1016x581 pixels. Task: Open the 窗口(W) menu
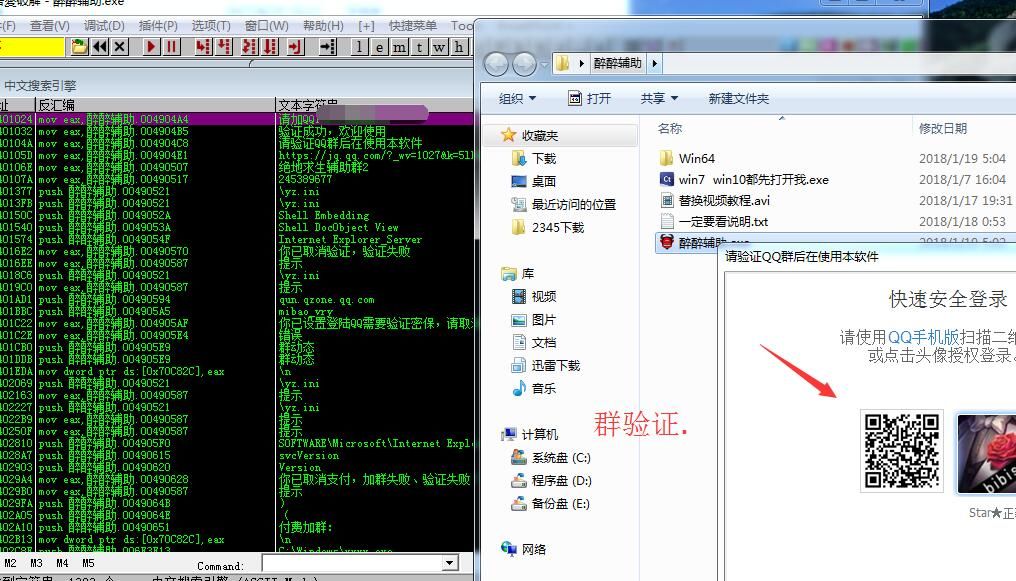click(x=266, y=25)
